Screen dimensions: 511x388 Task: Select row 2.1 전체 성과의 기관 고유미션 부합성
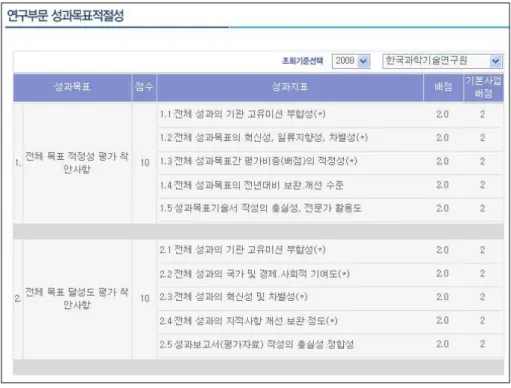pos(330,250)
